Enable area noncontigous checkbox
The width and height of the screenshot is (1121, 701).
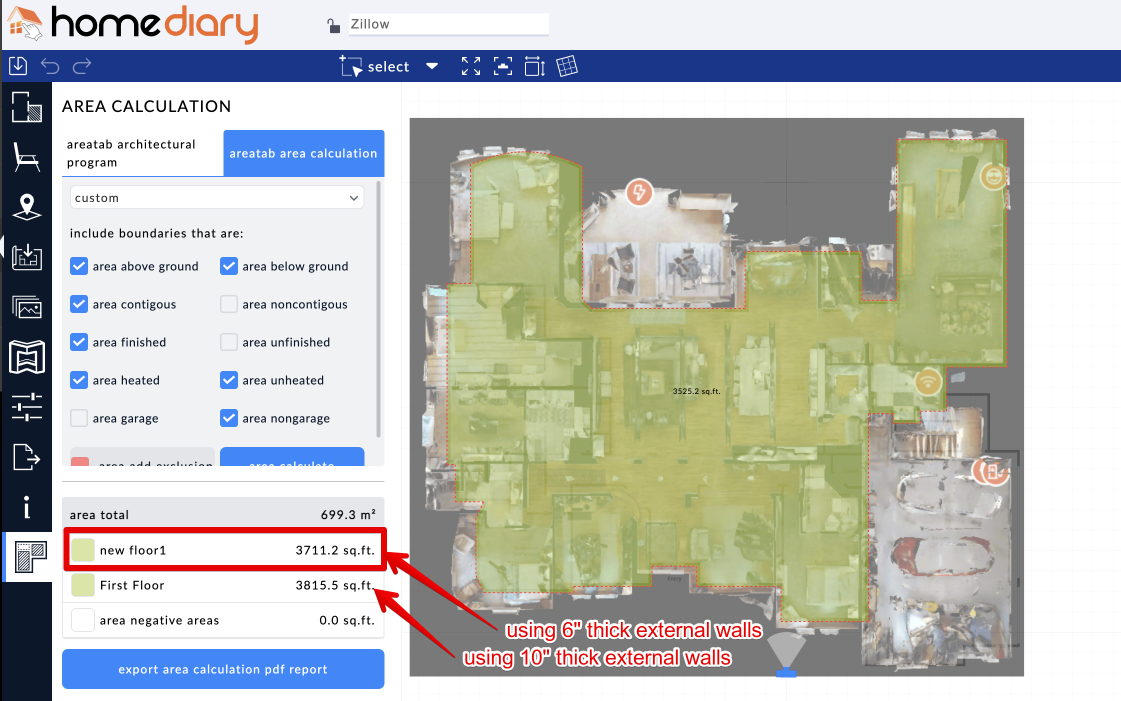click(x=229, y=304)
